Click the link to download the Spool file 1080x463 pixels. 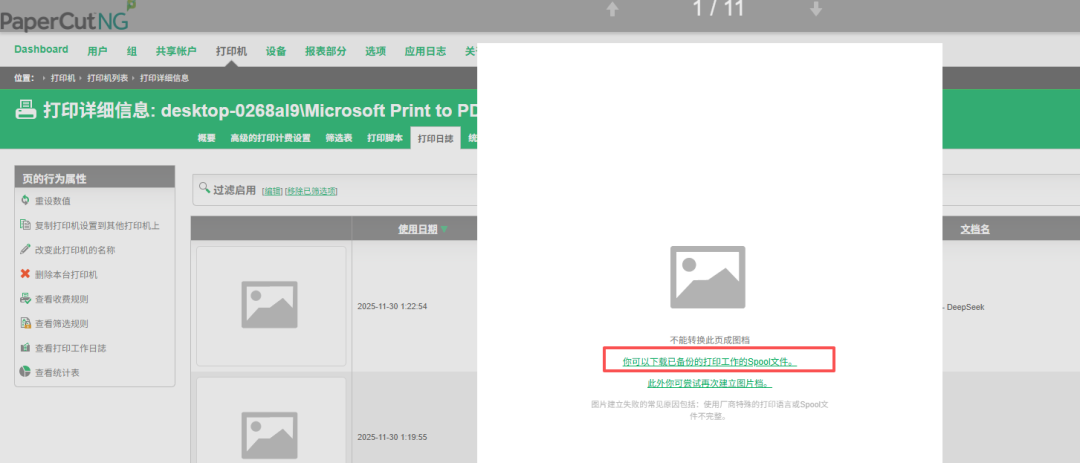click(709, 360)
